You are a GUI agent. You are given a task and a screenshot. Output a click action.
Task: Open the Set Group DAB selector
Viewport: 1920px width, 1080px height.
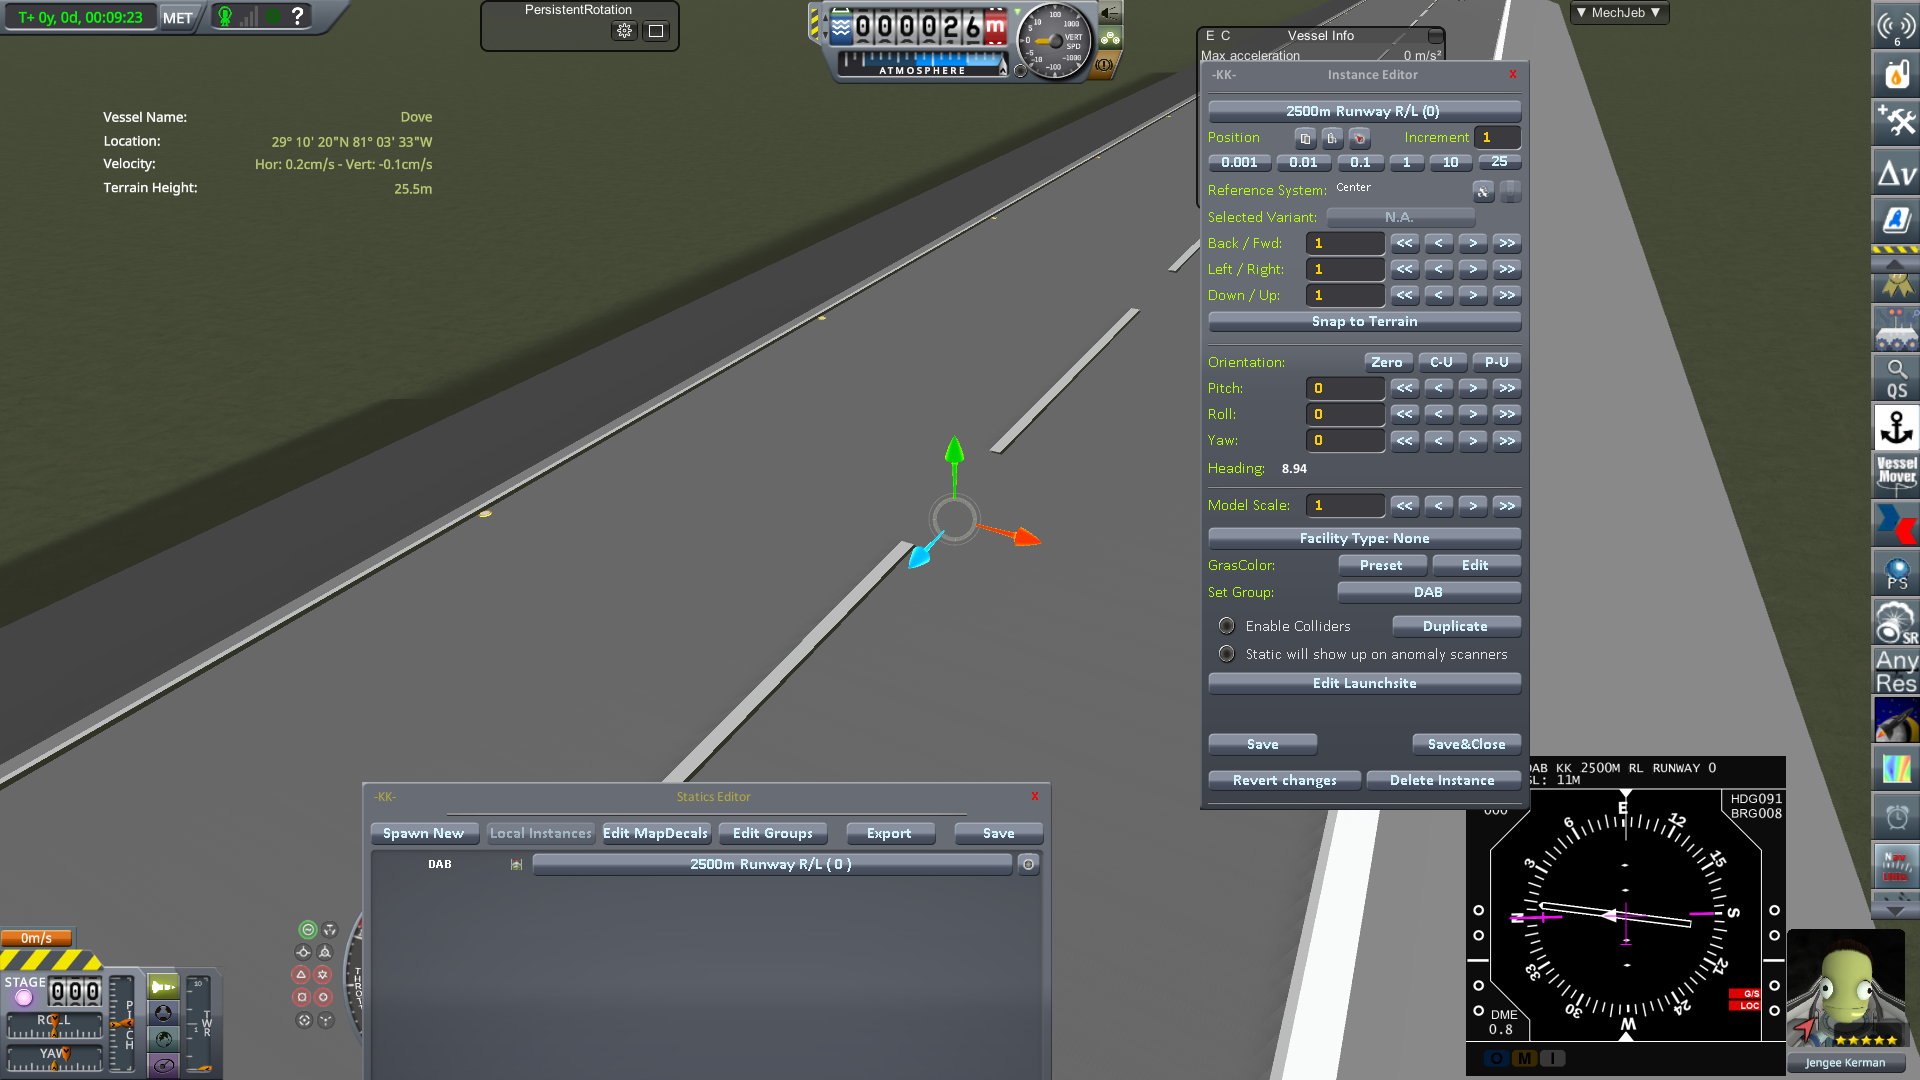click(x=1429, y=592)
